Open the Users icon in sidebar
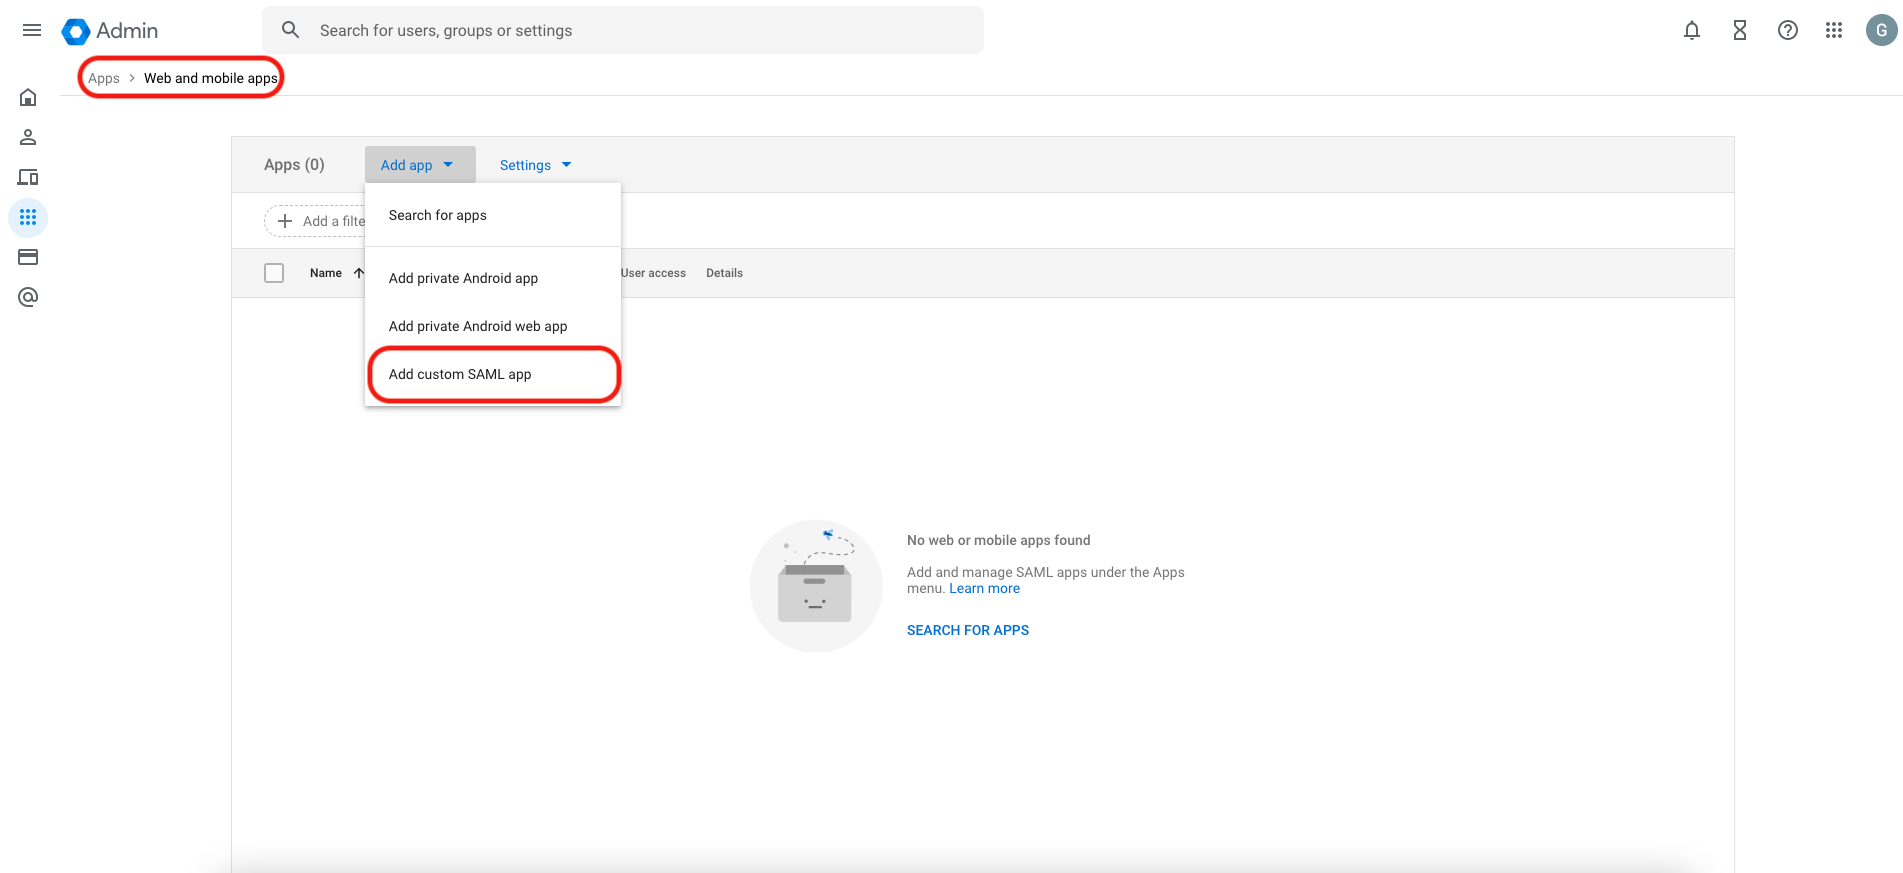Screen dimensions: 1903x873 pyautogui.click(x=28, y=137)
